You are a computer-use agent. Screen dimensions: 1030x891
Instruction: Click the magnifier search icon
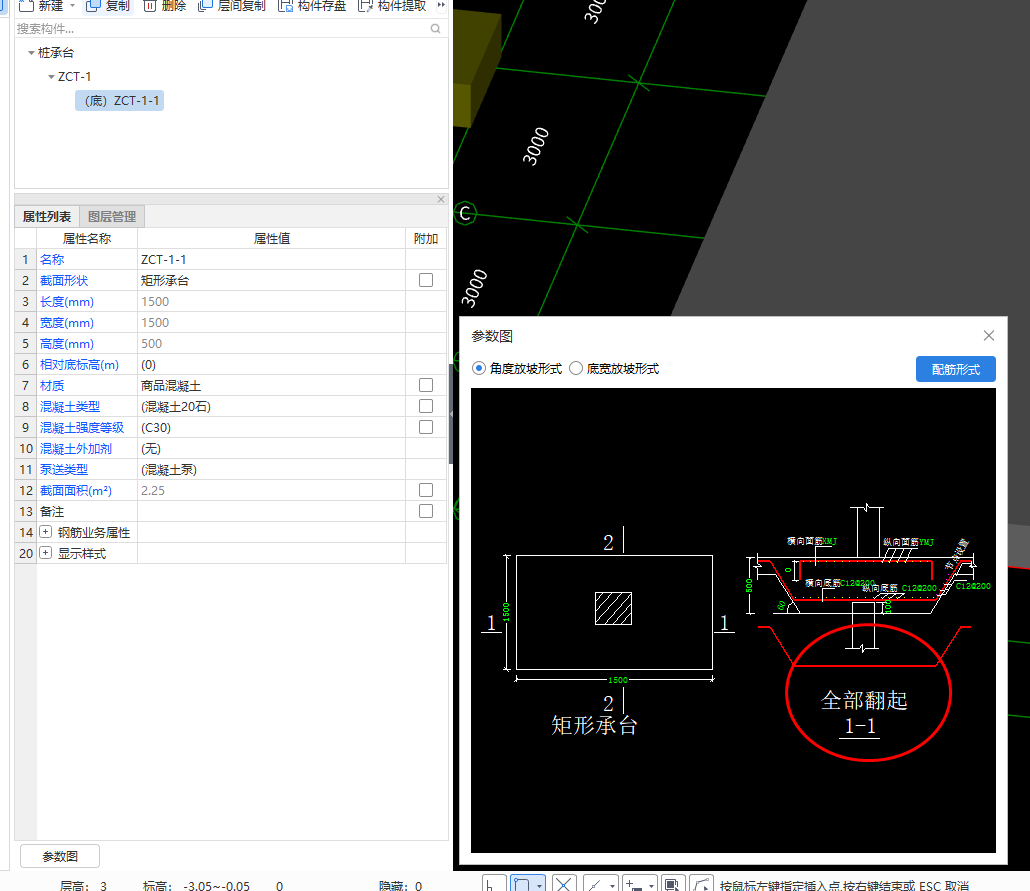(435, 28)
